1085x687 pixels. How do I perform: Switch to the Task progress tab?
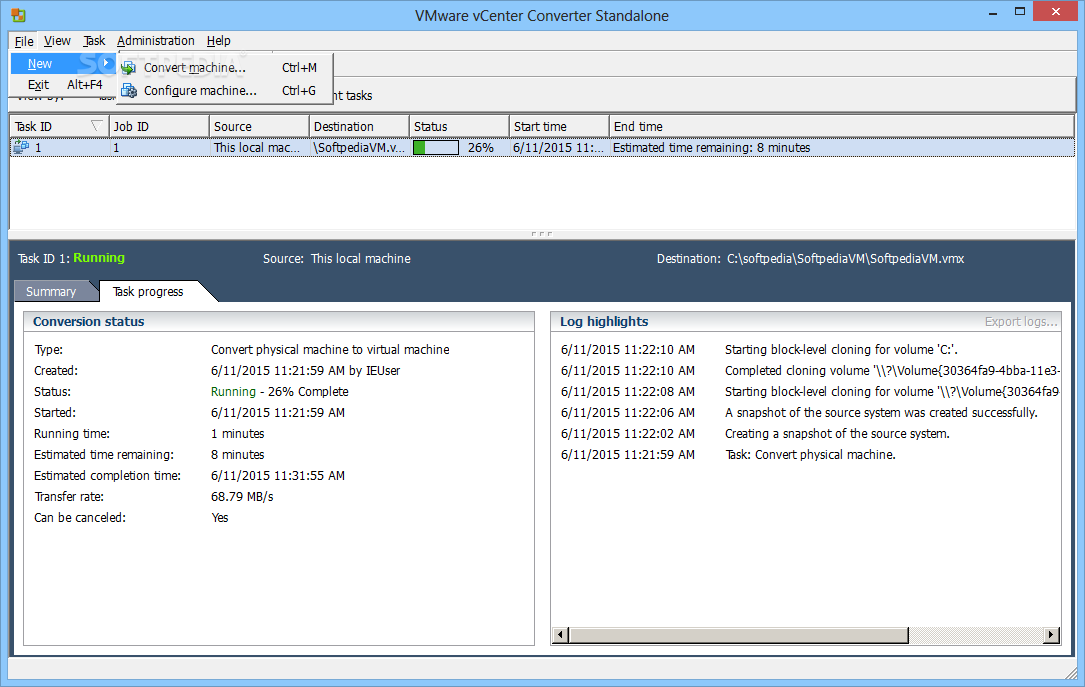[x=148, y=291]
